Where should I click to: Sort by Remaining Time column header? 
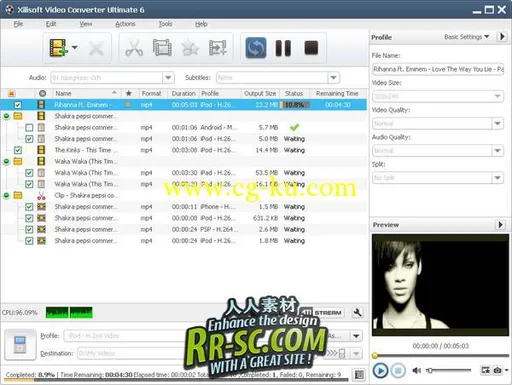coord(337,93)
